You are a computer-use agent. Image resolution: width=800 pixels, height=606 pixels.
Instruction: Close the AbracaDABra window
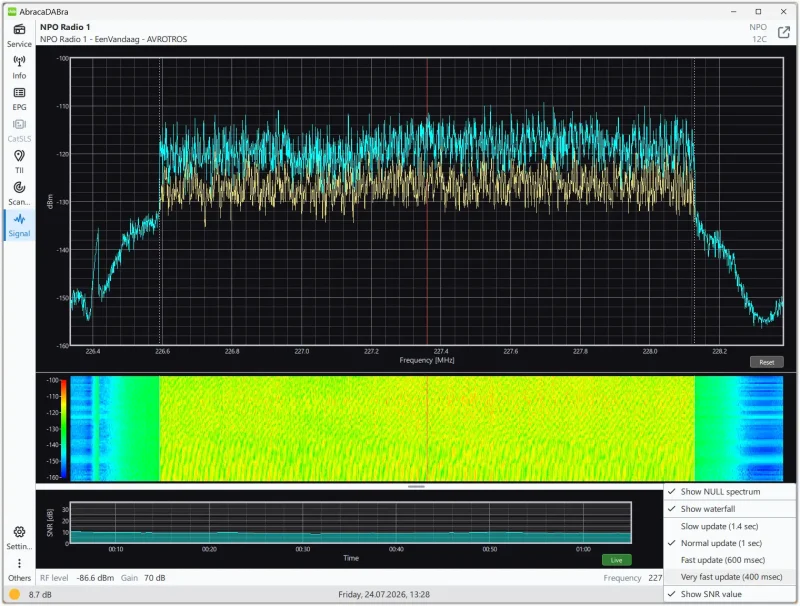pos(783,11)
